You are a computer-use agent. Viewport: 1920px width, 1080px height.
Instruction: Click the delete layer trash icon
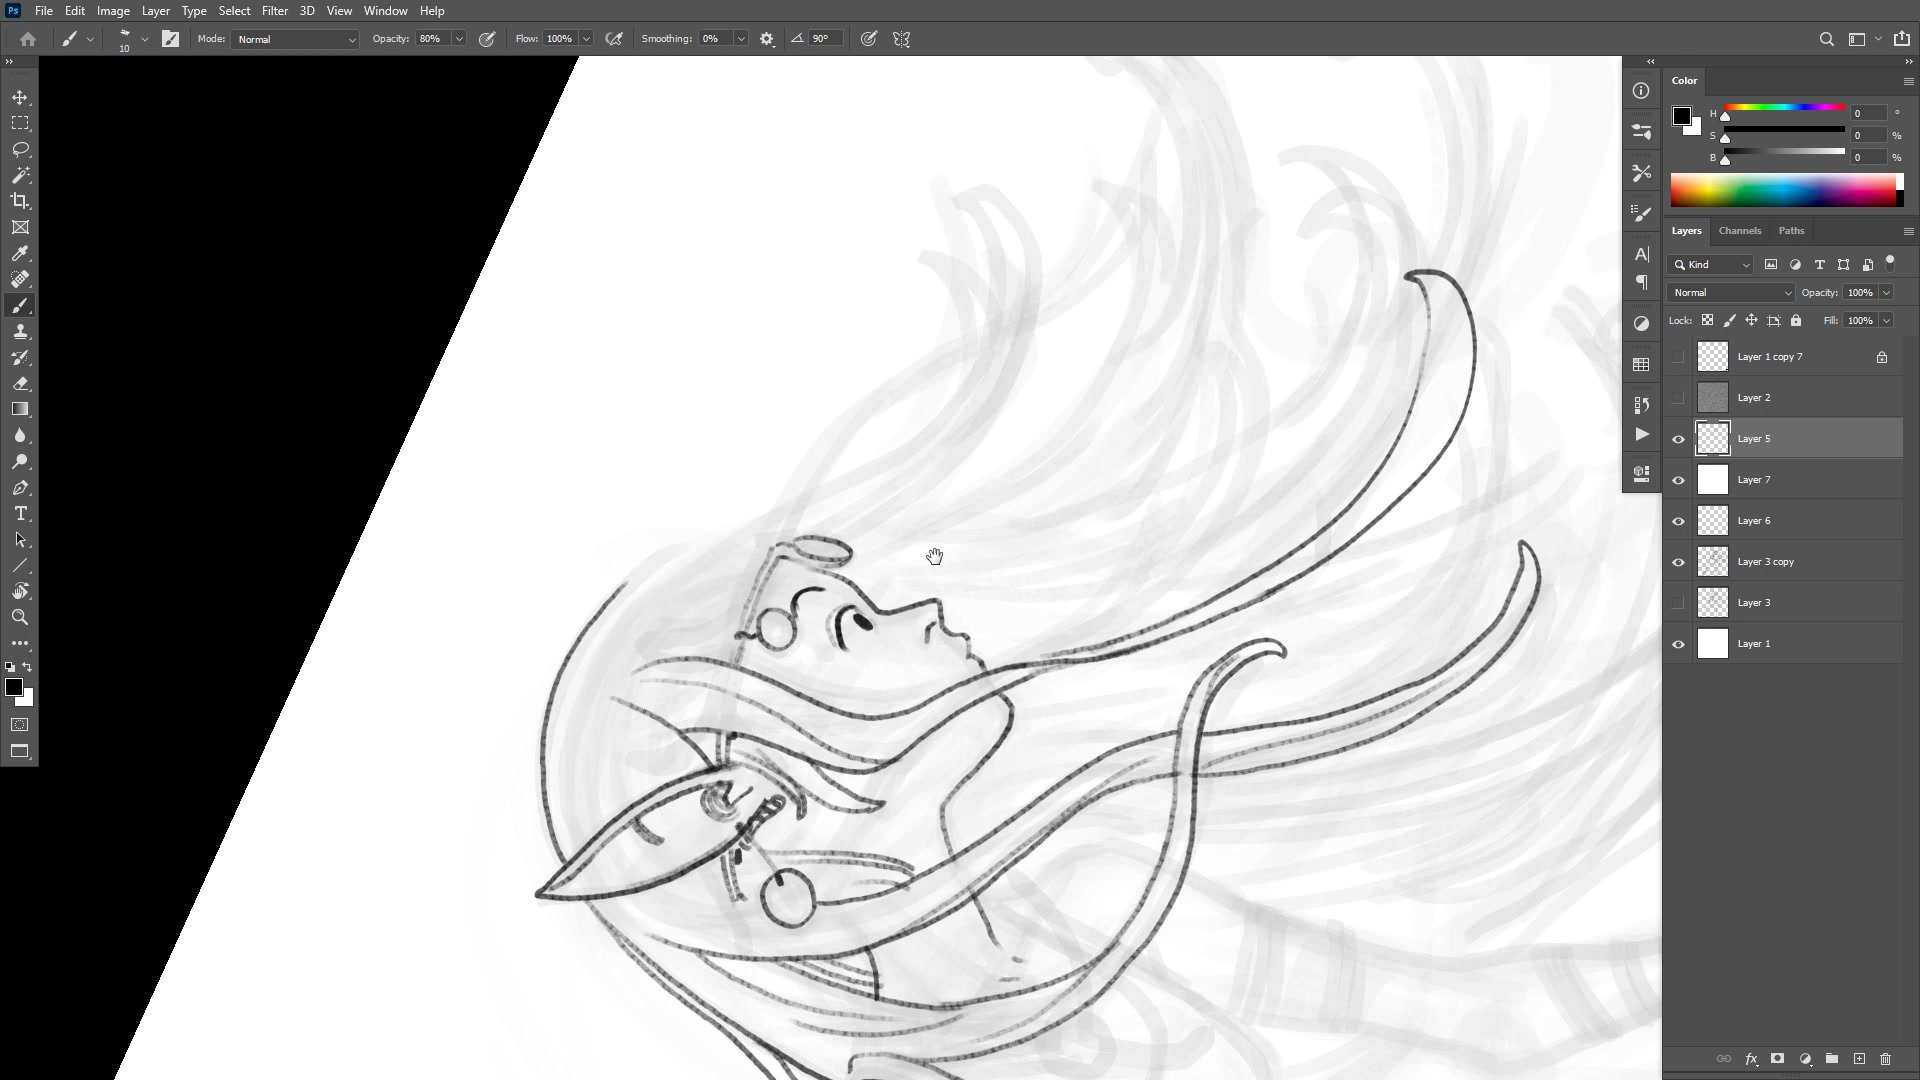point(1885,1059)
